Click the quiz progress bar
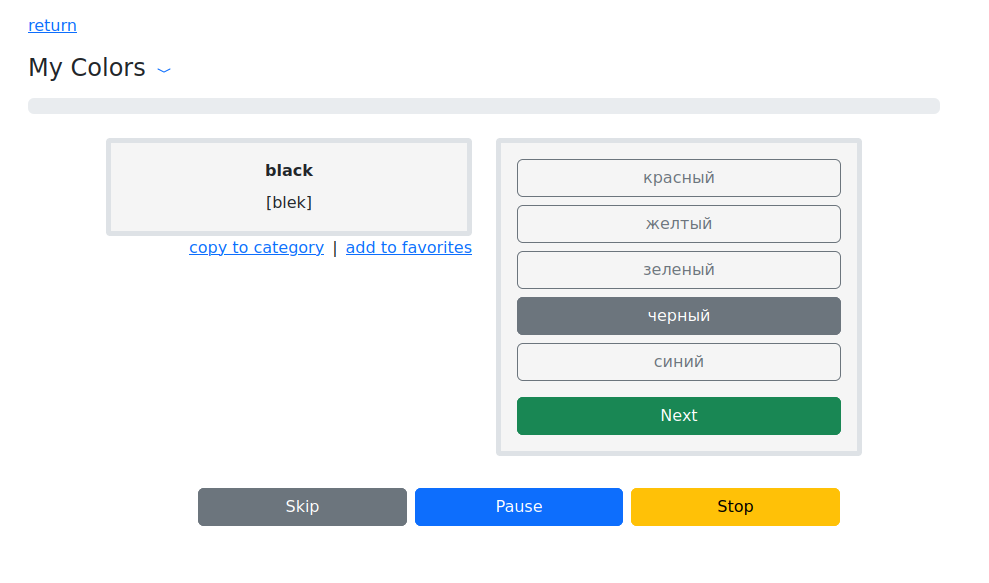The height and width of the screenshot is (583, 989). tap(483, 106)
